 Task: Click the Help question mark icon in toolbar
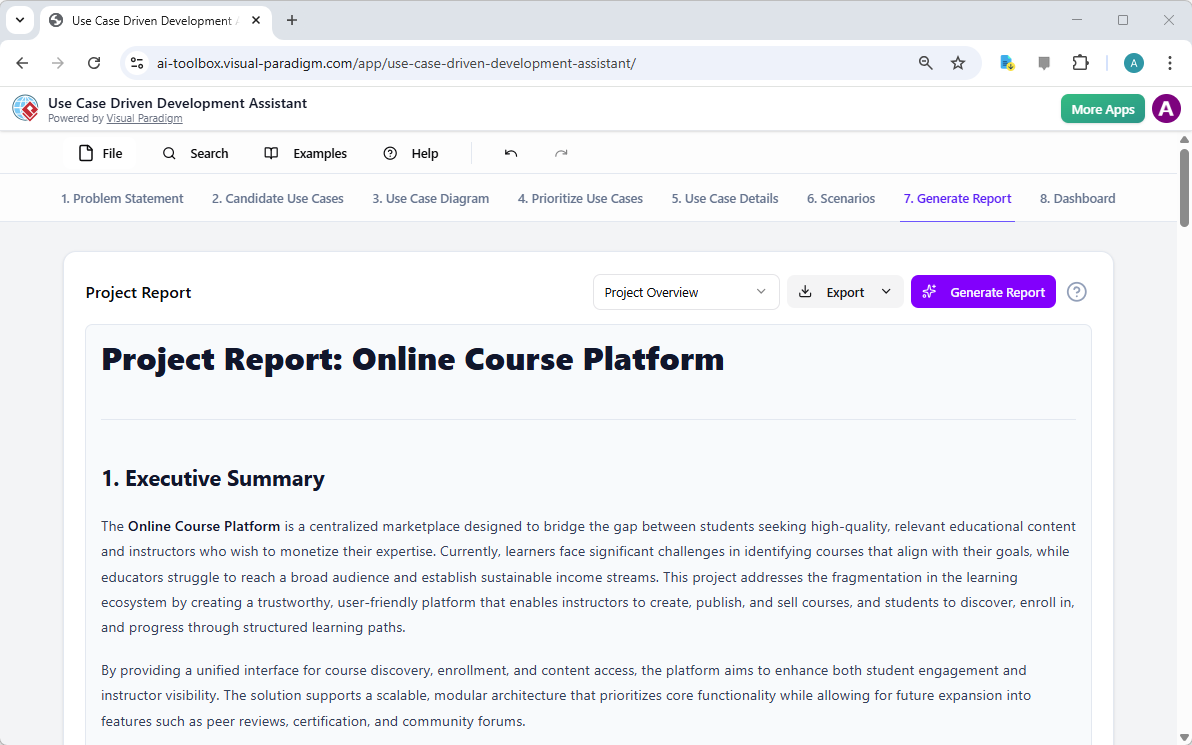390,153
